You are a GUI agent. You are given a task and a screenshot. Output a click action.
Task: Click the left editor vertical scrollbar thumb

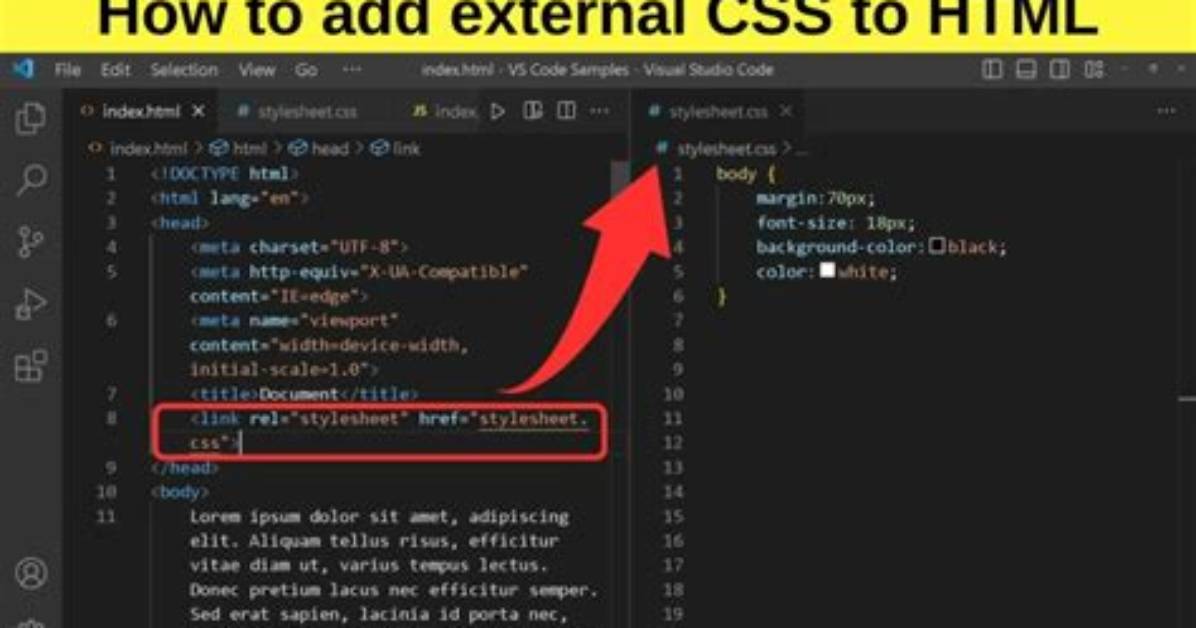point(620,180)
